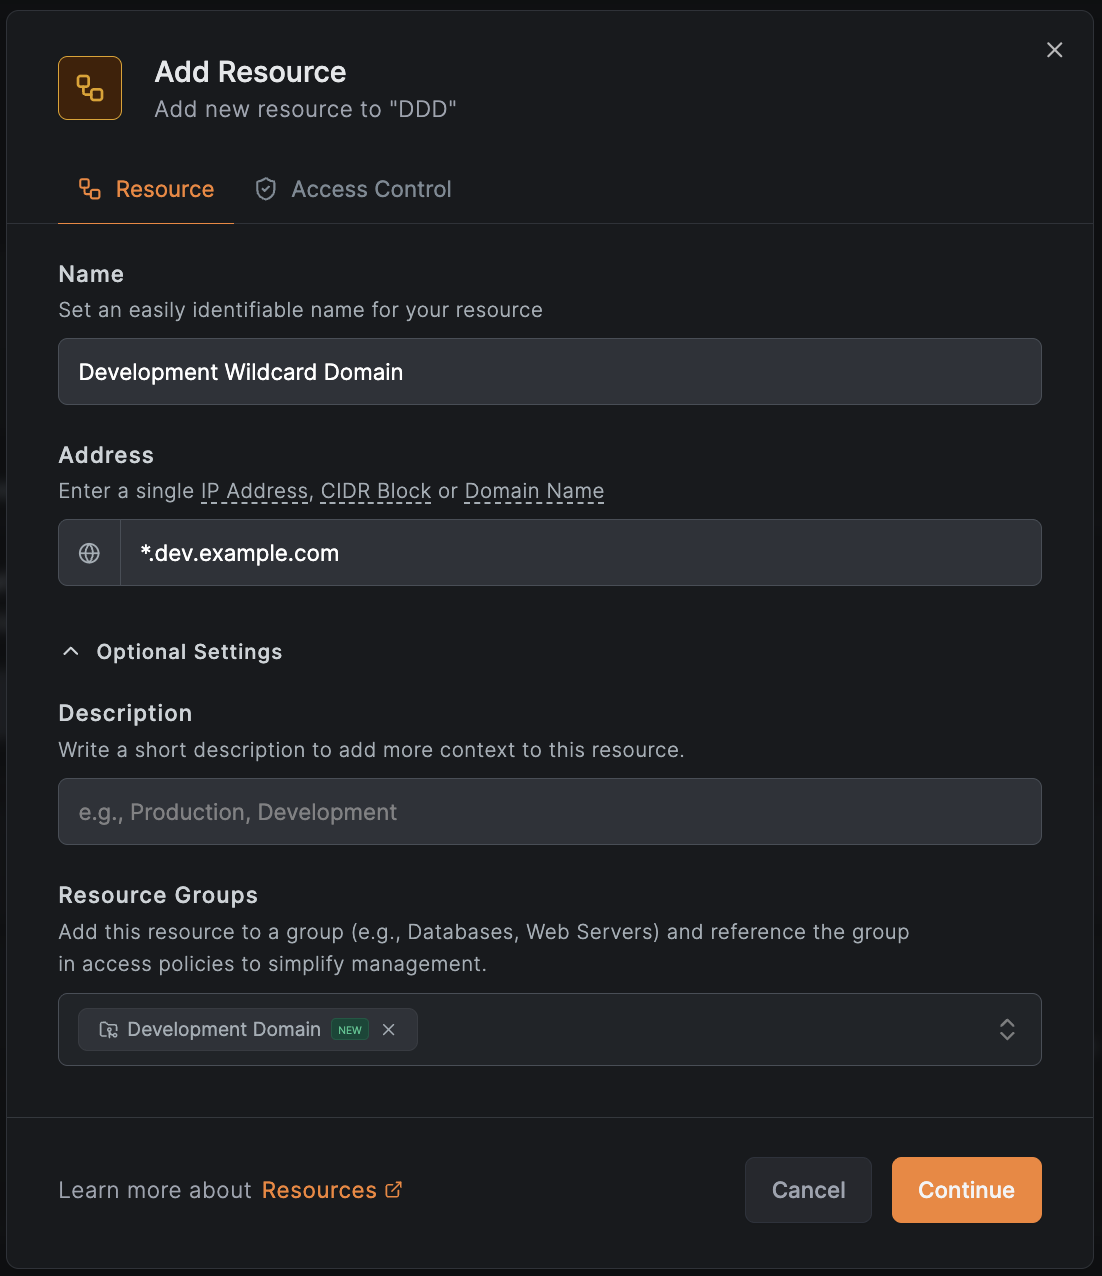The height and width of the screenshot is (1276, 1102).
Task: Open the Resources documentation link
Action: click(x=319, y=1189)
